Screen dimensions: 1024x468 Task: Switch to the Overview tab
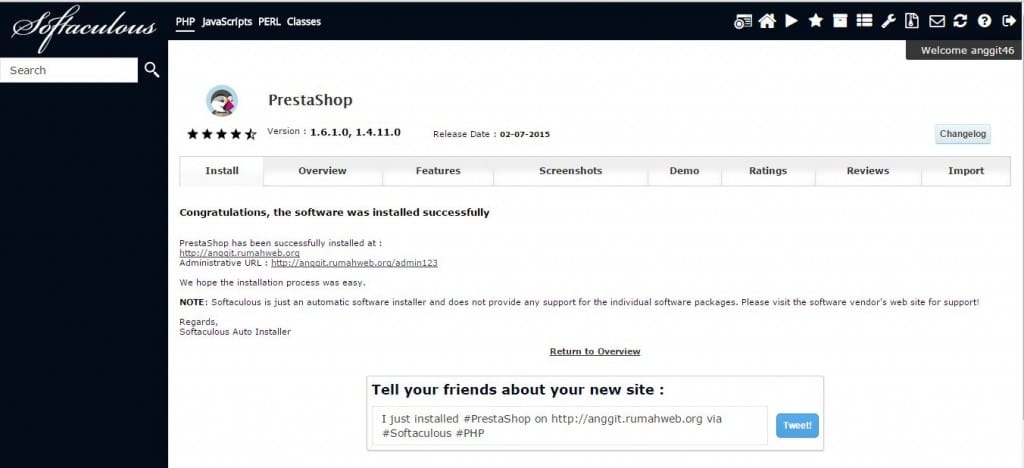323,171
